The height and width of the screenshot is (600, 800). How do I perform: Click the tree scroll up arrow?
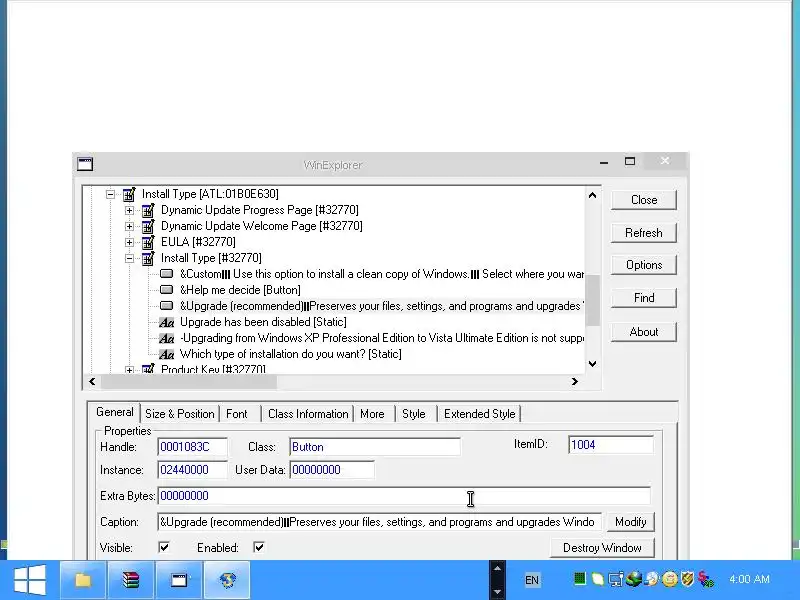coord(592,195)
